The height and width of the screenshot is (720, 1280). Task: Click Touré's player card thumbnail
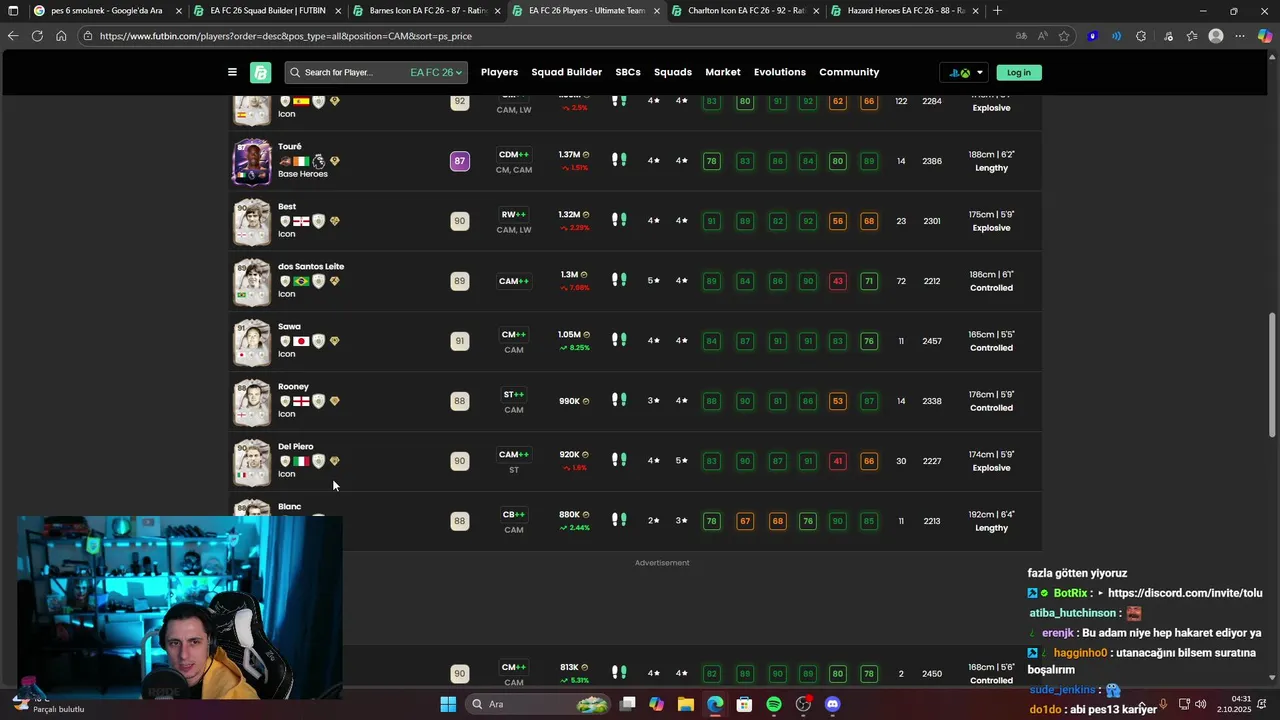[252, 161]
